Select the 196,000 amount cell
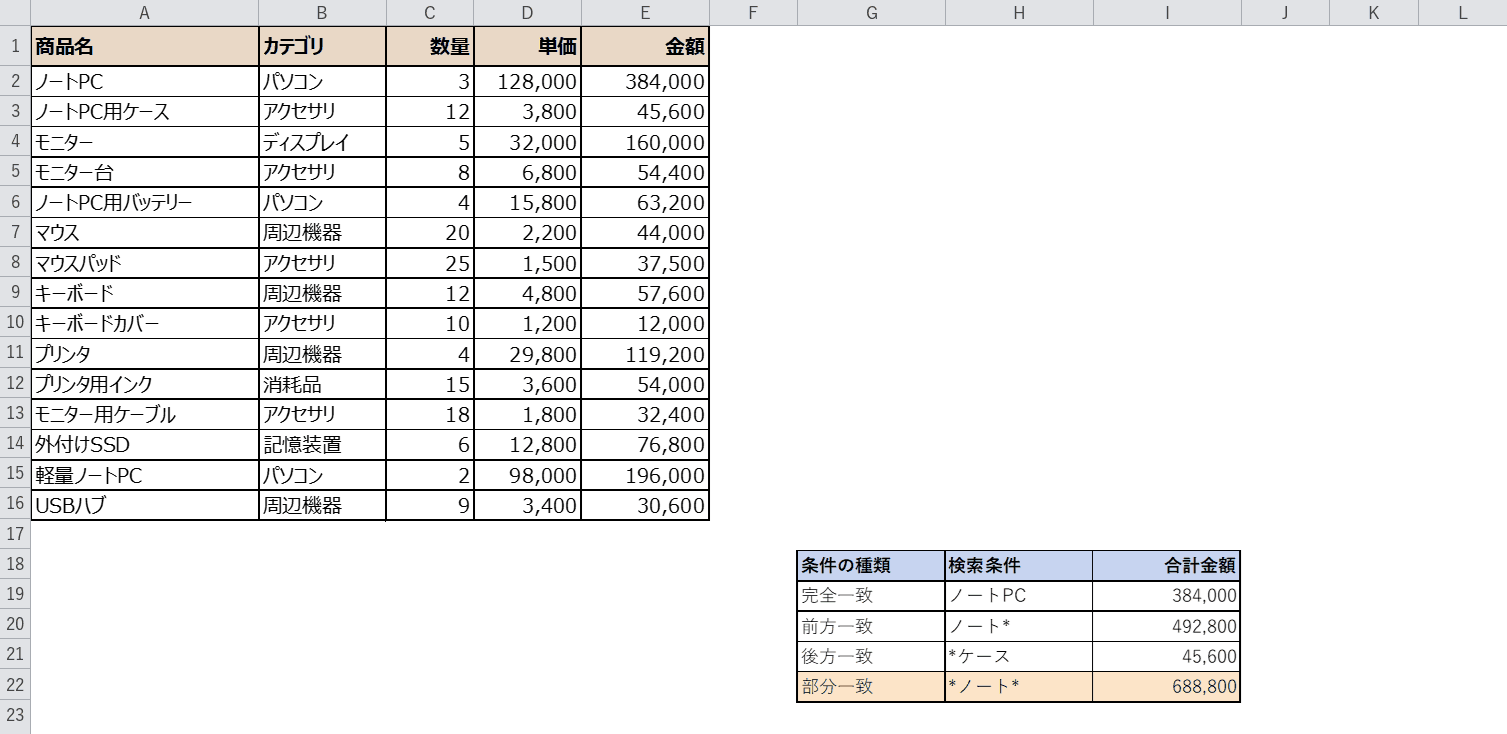Screen dimensions: 1507x734 tap(645, 475)
